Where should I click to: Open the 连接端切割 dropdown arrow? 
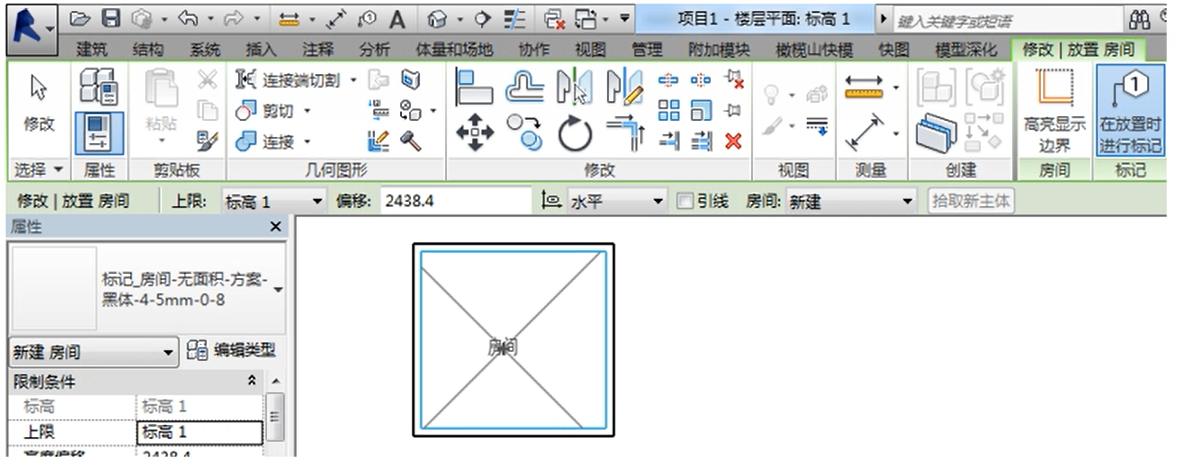(x=354, y=80)
